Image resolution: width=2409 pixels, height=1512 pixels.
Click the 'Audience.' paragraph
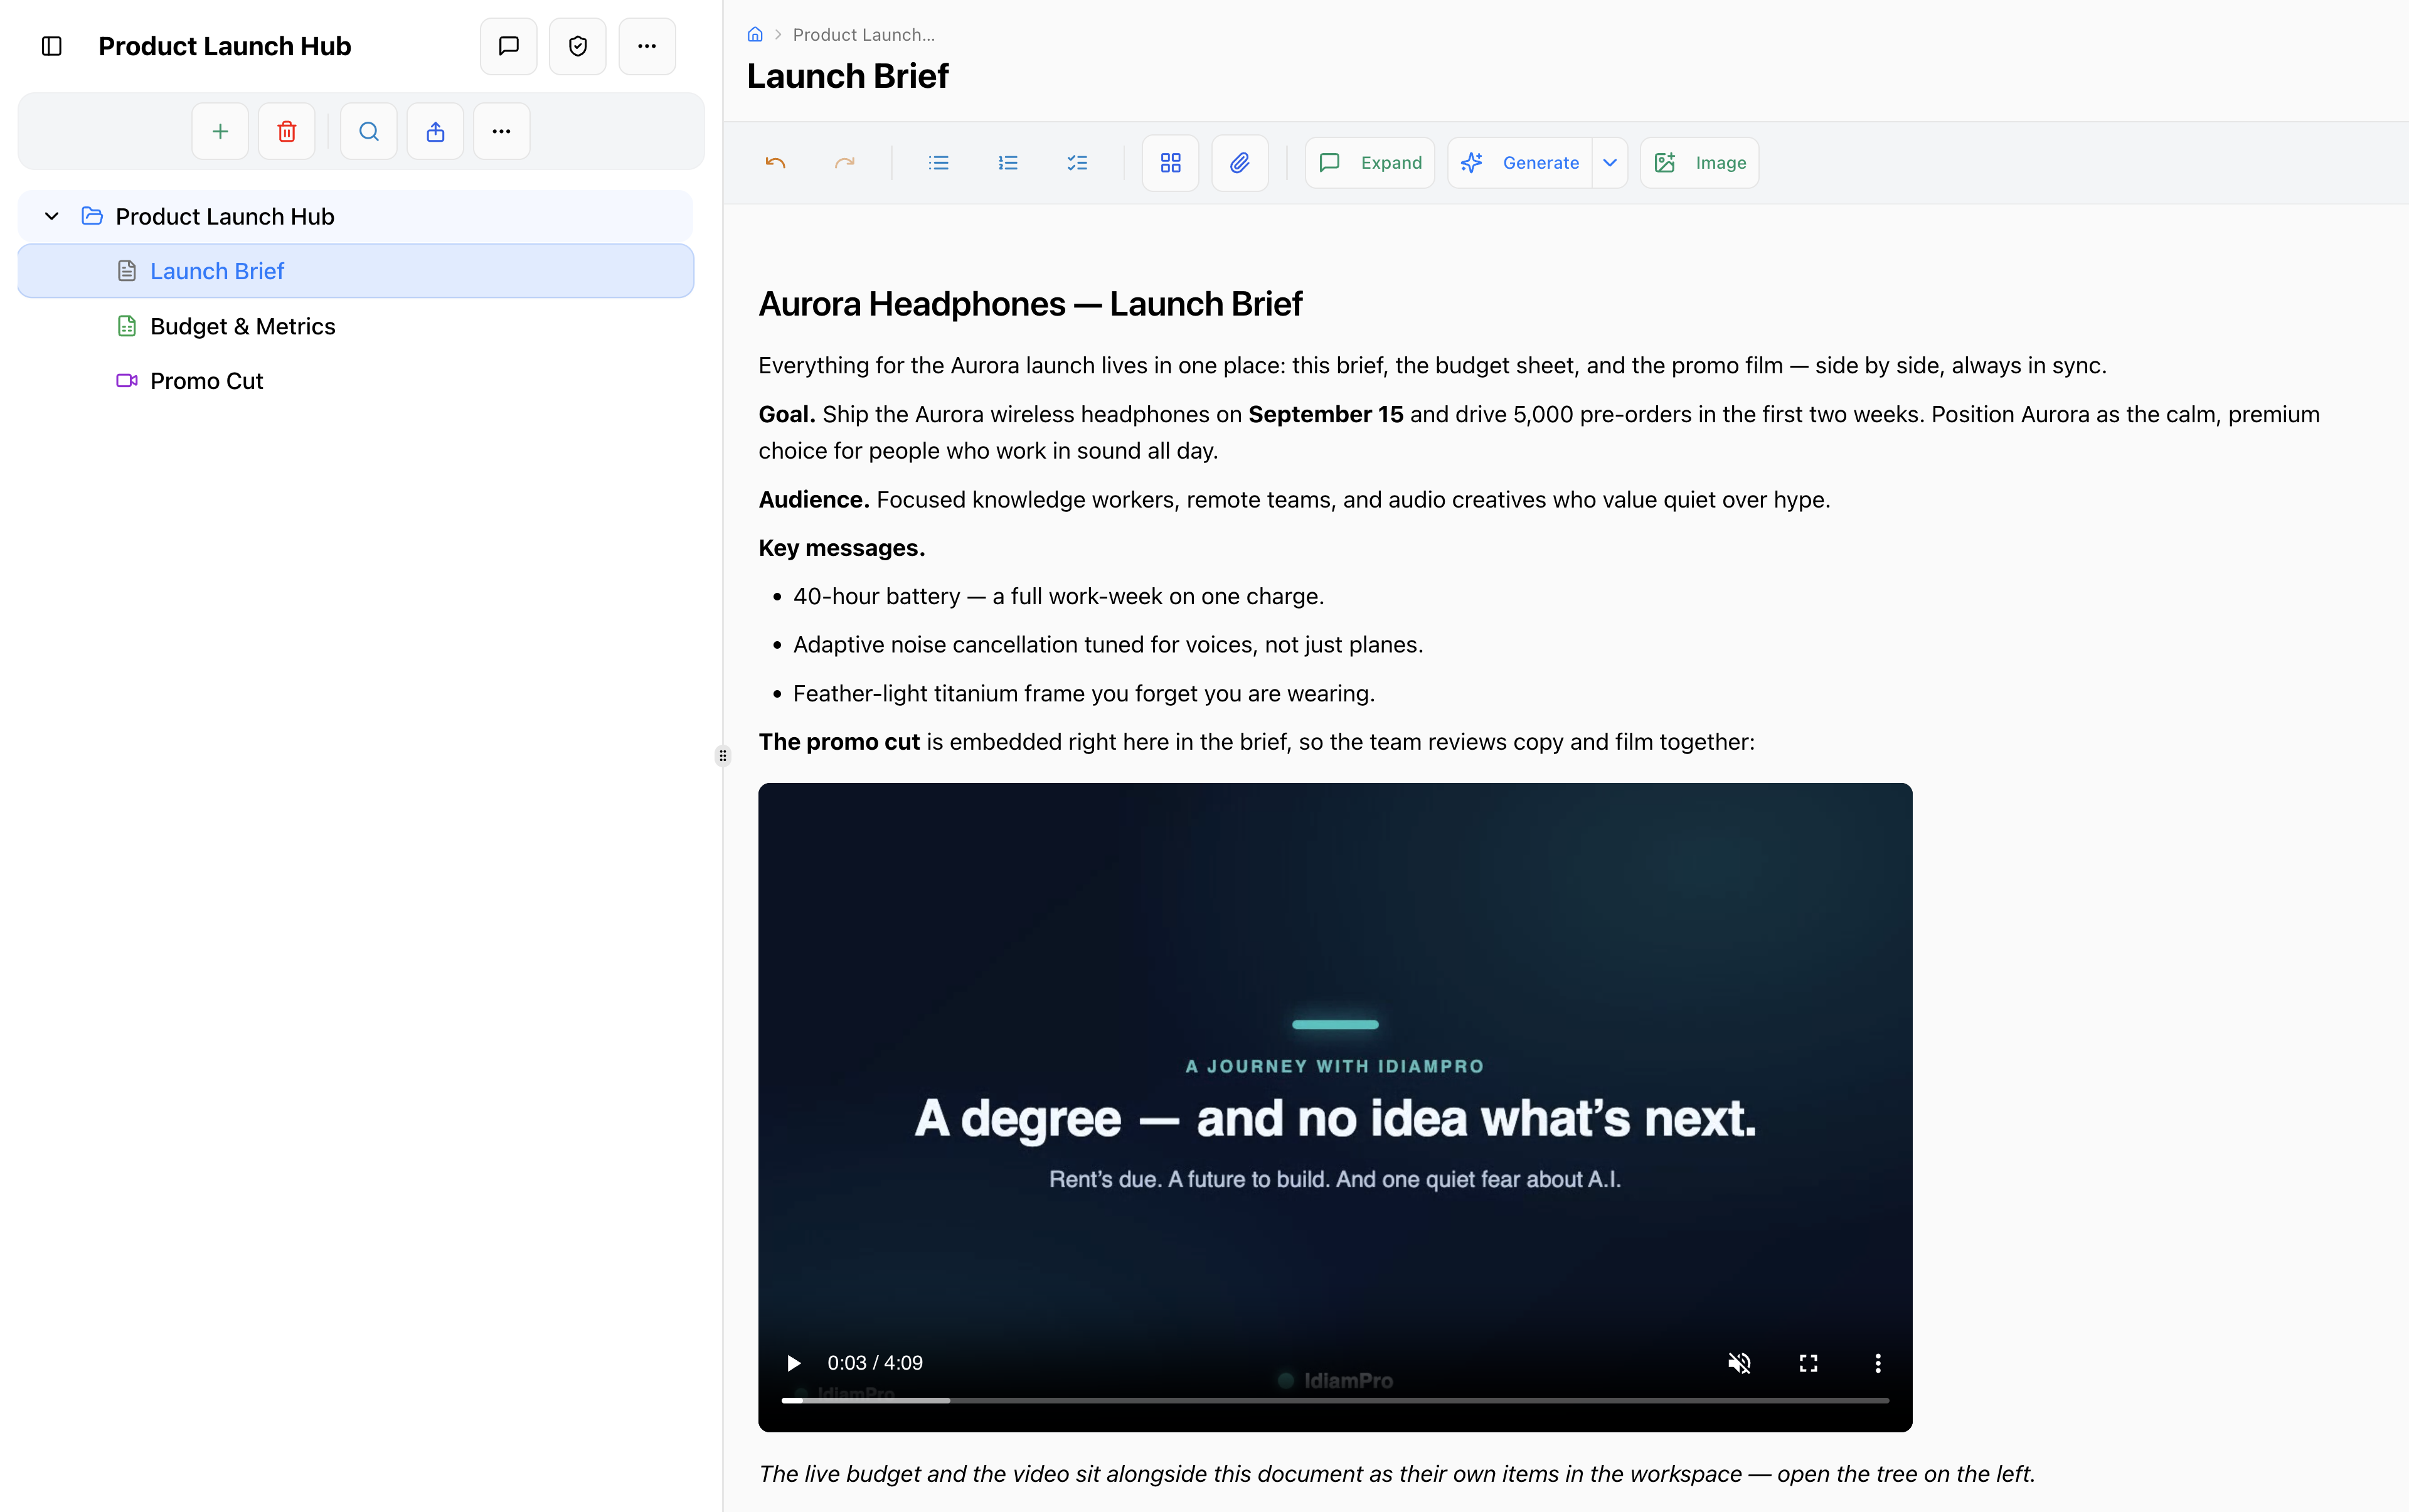[1294, 500]
